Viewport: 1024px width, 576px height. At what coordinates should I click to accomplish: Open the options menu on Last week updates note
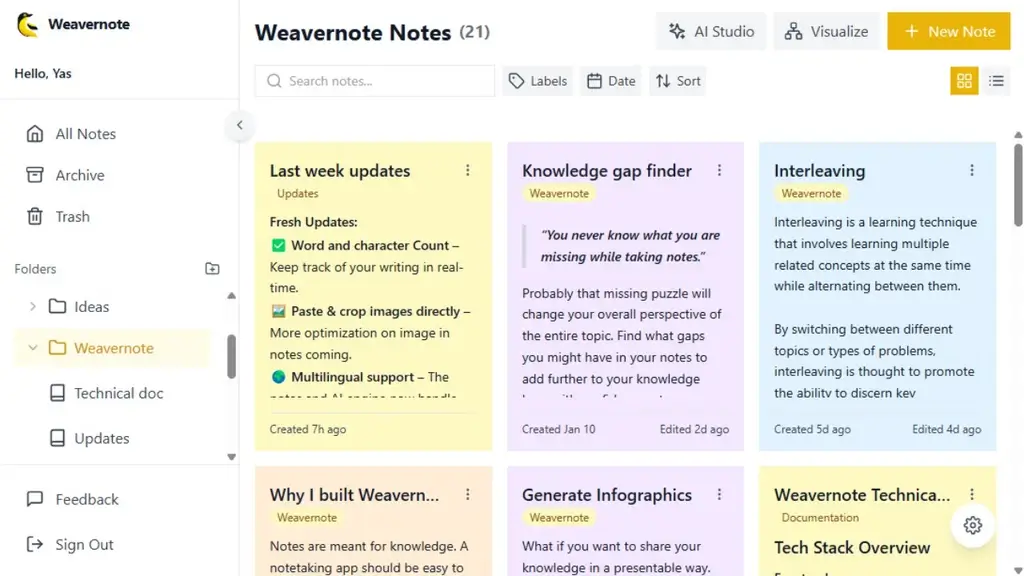click(x=468, y=171)
